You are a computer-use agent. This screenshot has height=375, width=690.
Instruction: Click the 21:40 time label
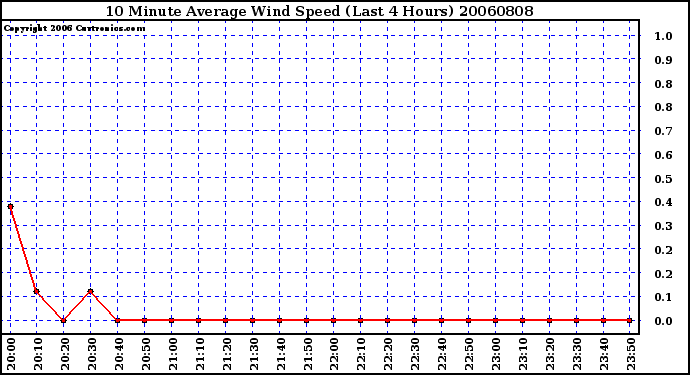pyautogui.click(x=281, y=354)
